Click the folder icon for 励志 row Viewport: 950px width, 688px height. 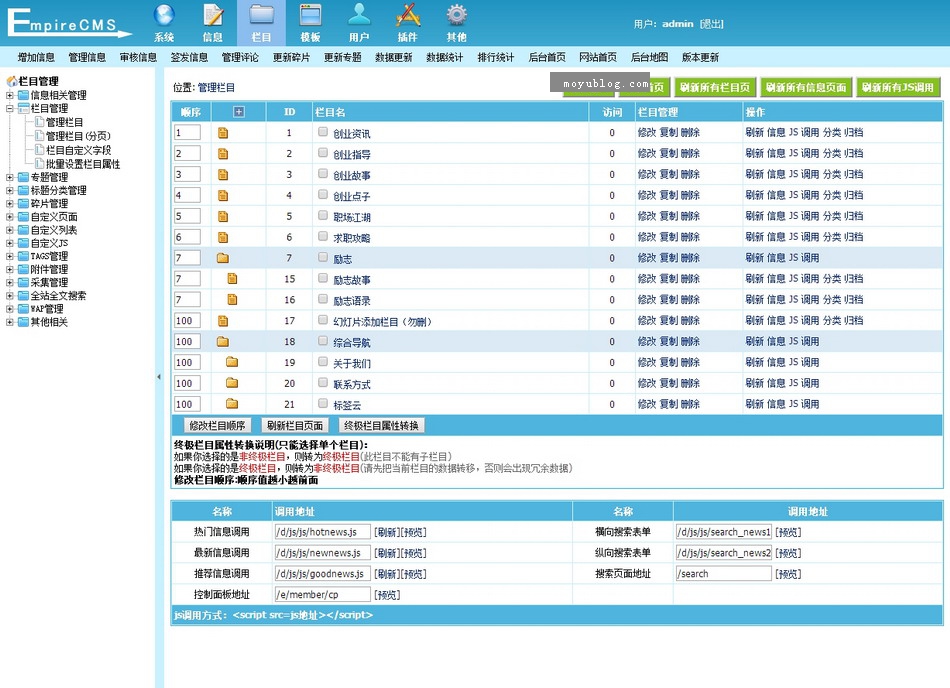(223, 258)
